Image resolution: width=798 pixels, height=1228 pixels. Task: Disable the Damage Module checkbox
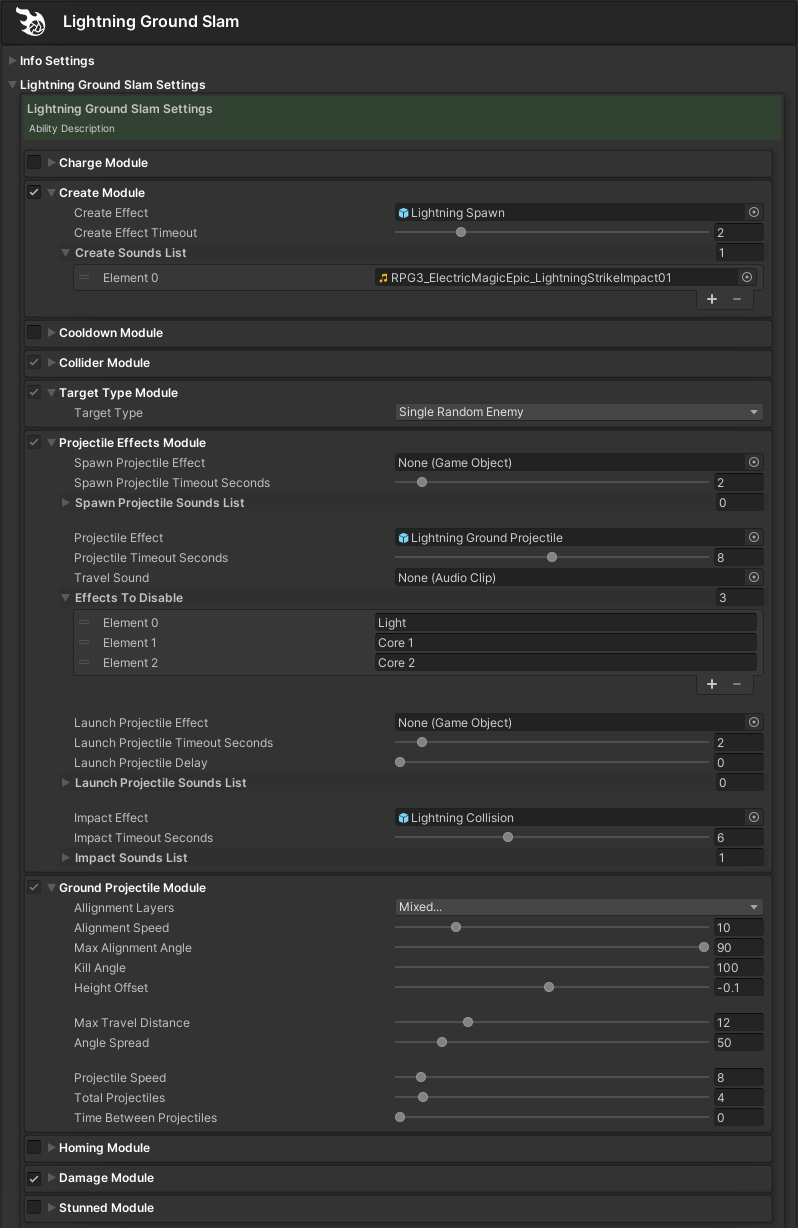pyautogui.click(x=34, y=1178)
